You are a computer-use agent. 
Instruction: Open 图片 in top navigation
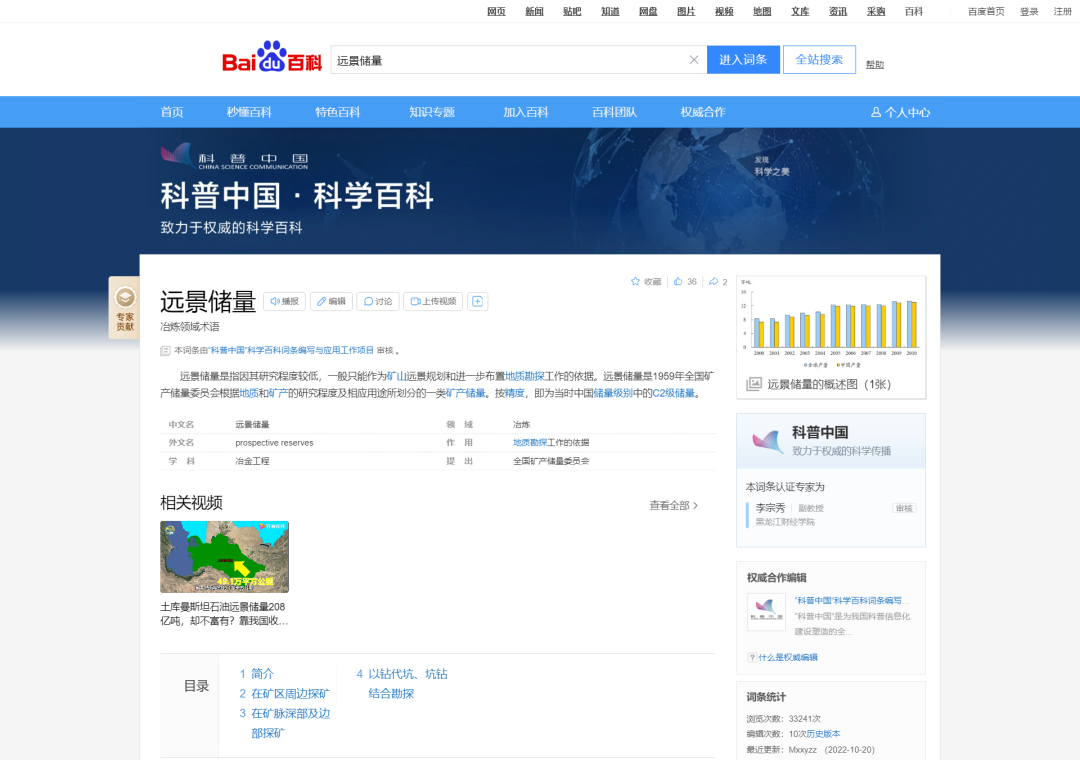point(686,11)
